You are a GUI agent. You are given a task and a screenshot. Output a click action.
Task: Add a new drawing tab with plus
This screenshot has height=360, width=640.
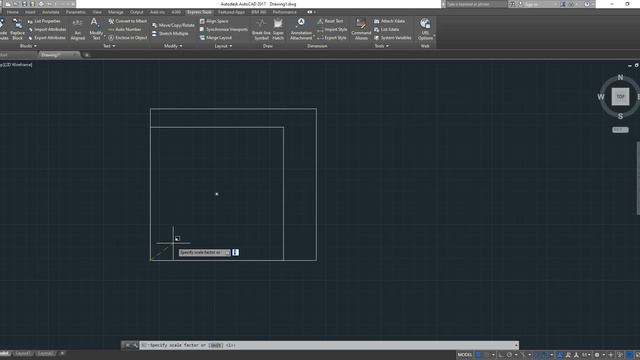[87, 55]
